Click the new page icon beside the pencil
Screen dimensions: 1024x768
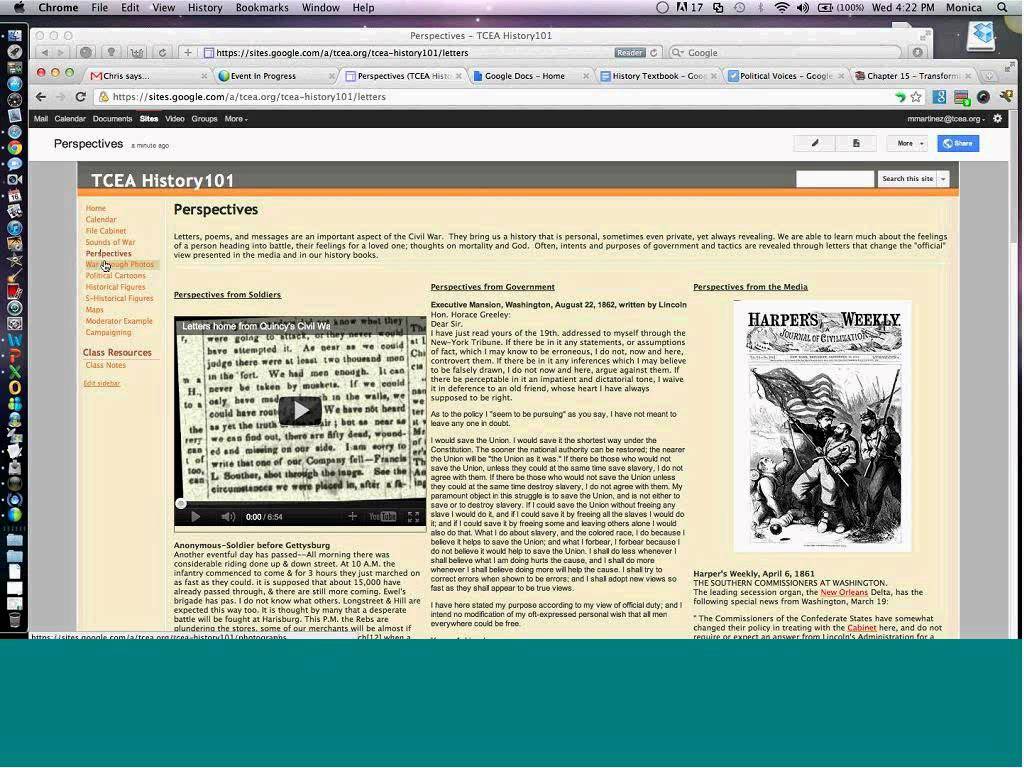856,143
